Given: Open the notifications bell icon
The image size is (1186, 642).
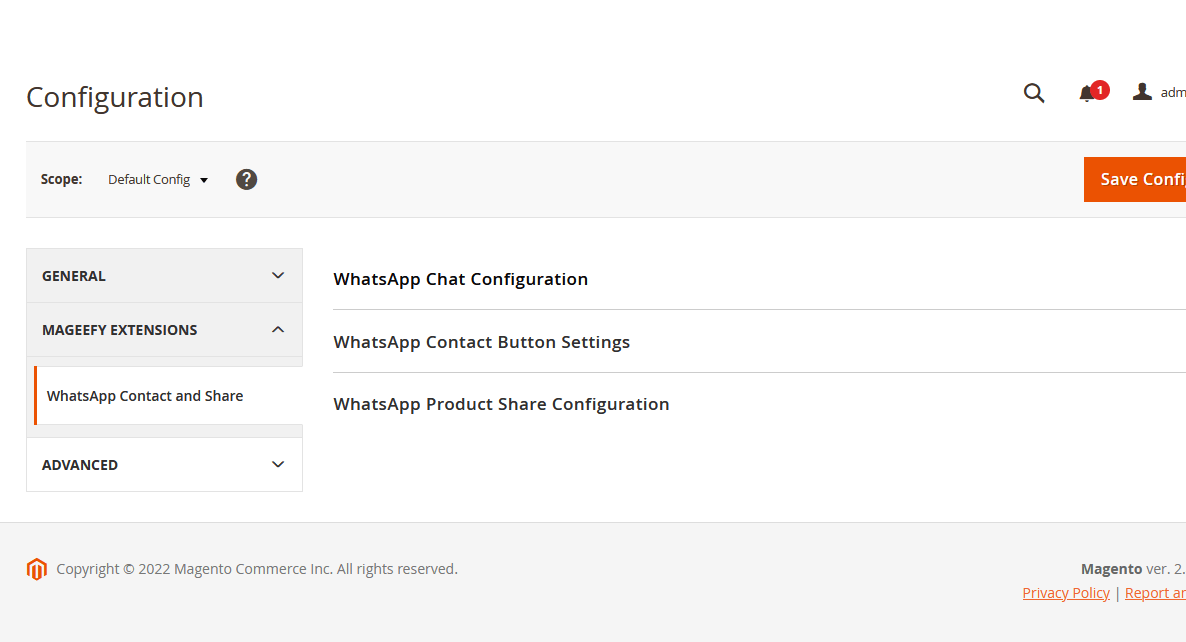Looking at the screenshot, I should pos(1087,93).
